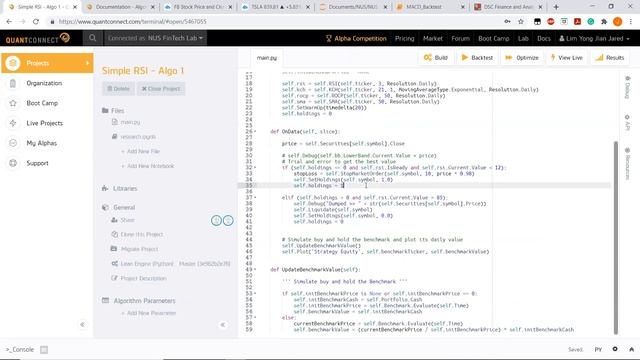Open Boot Camp star icon in sidebar
This screenshot has width=640, height=360.
(13, 103)
